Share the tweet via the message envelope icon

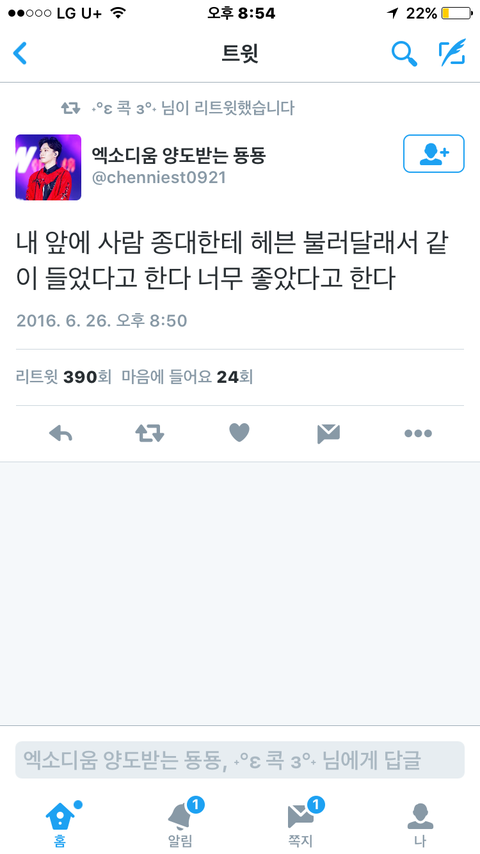[x=329, y=434]
